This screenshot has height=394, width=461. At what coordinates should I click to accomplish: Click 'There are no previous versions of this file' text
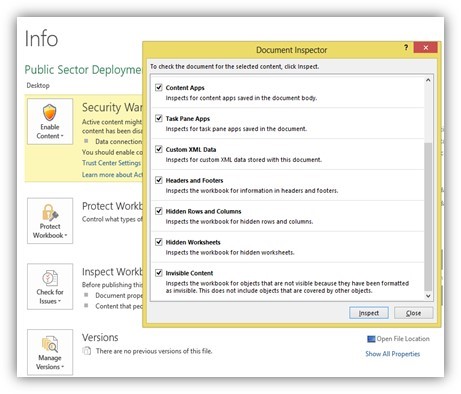154,351
